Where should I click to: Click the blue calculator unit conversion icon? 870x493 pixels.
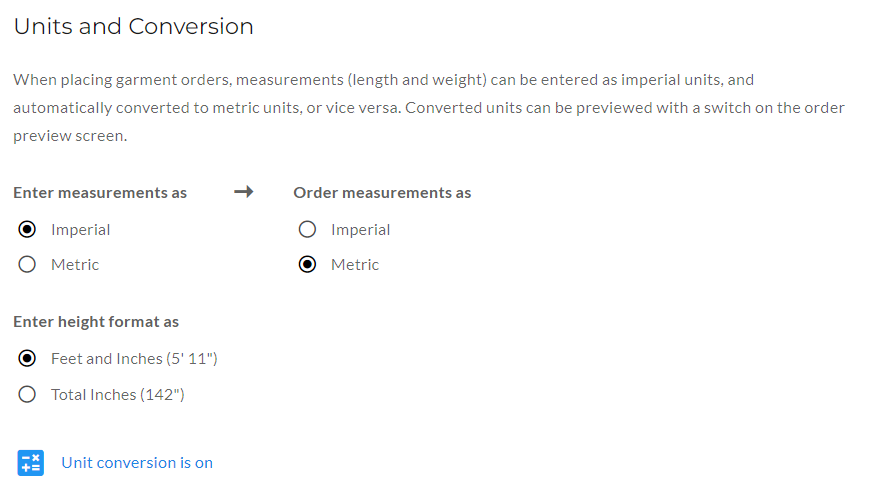tap(31, 463)
